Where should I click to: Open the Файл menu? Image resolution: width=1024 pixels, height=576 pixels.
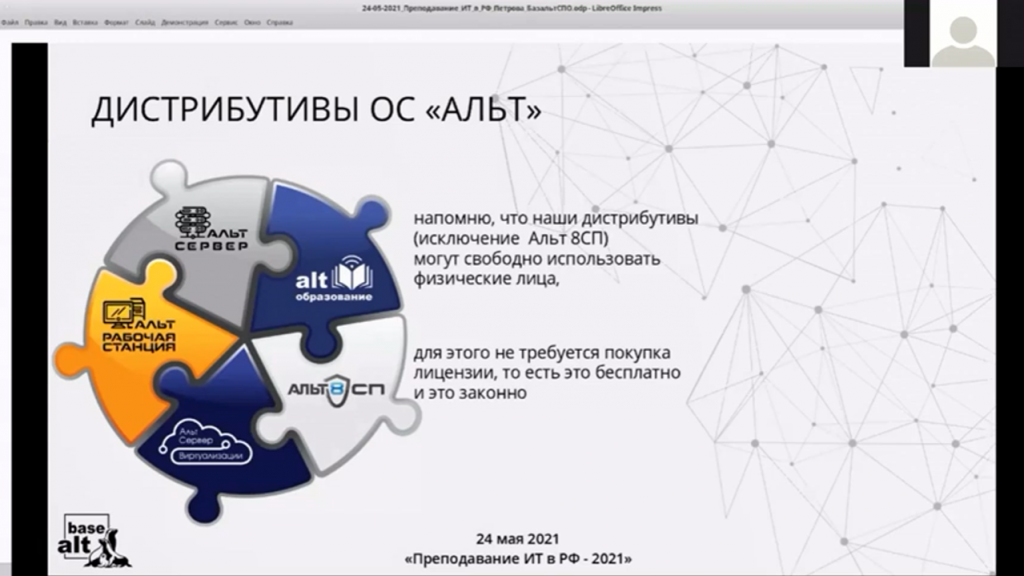click(10, 22)
